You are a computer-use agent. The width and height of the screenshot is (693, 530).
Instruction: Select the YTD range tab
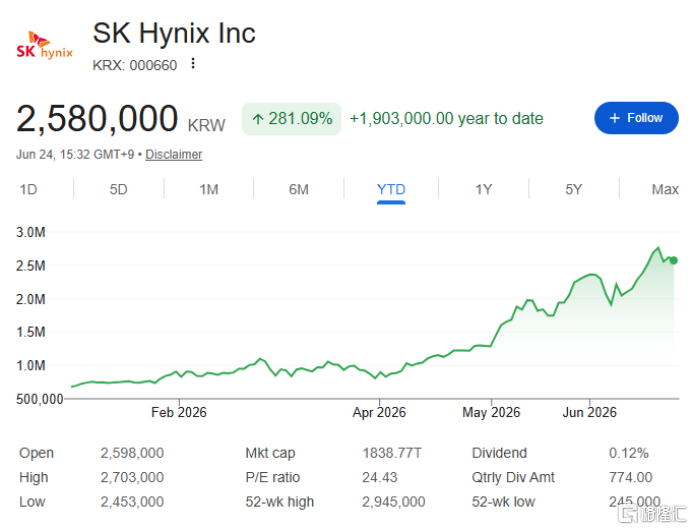point(391,190)
